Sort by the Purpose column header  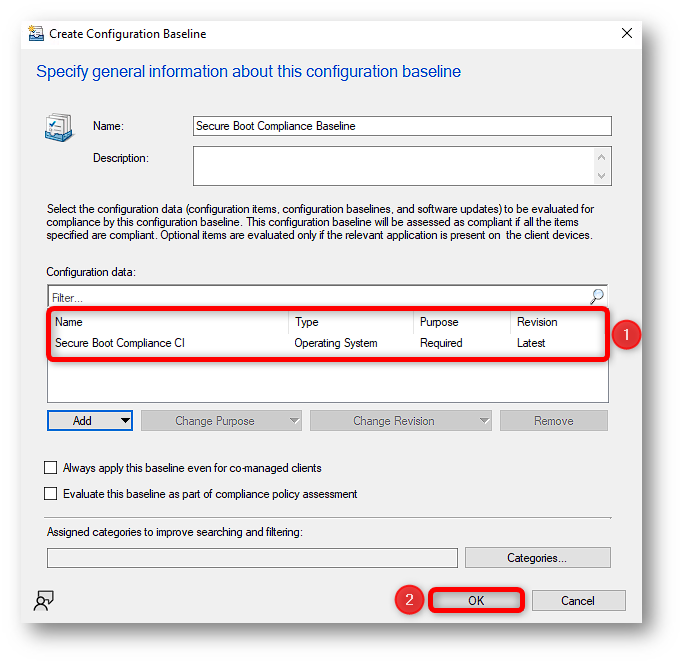click(x=462, y=322)
